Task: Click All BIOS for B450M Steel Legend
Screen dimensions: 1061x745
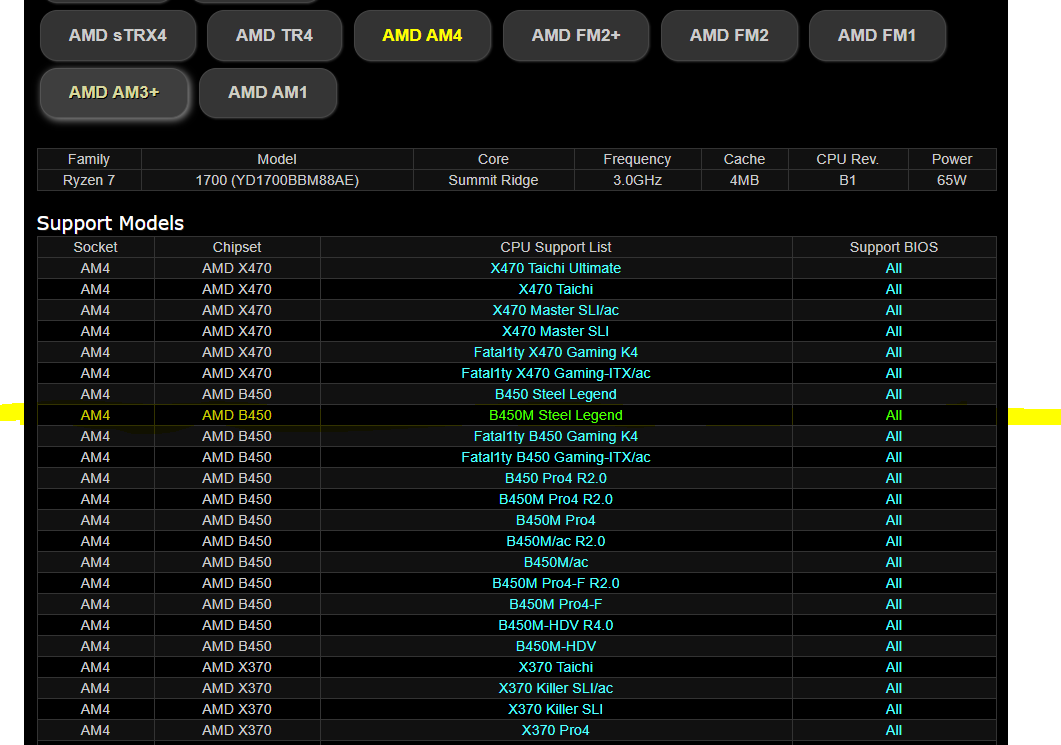Action: (894, 415)
